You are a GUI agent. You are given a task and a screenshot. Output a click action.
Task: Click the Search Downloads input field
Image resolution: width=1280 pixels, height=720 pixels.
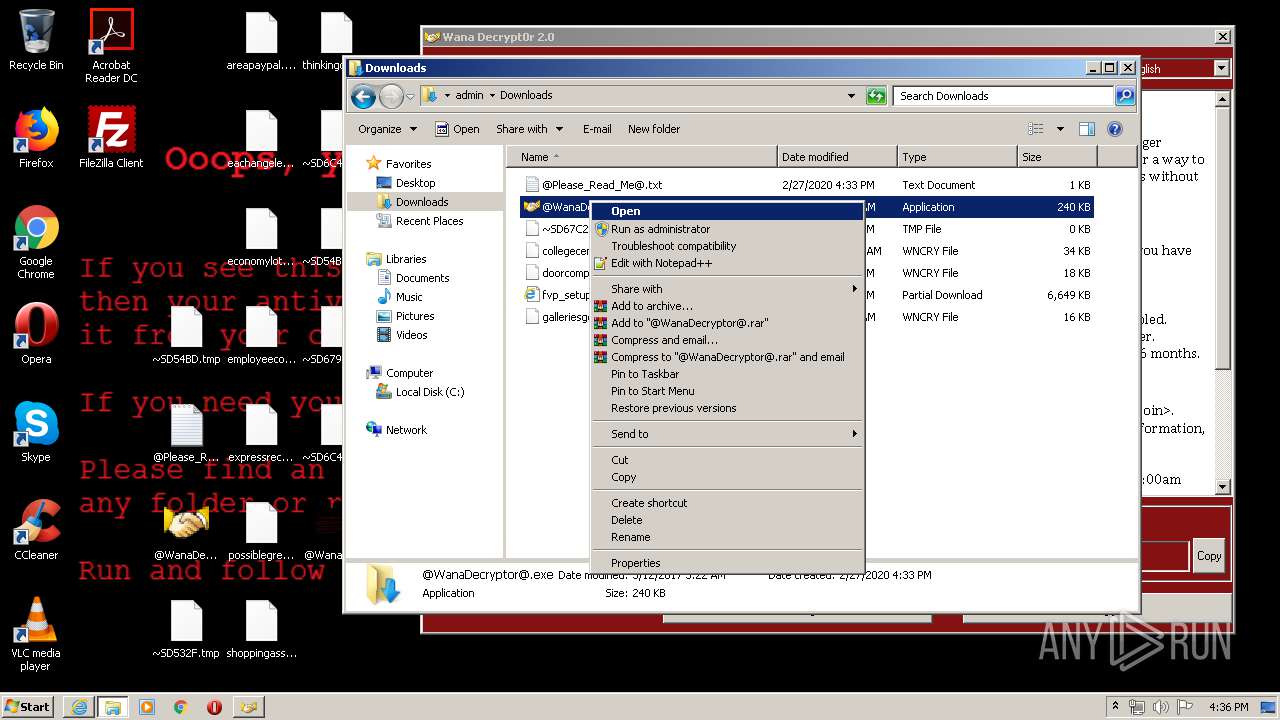[x=1003, y=96]
